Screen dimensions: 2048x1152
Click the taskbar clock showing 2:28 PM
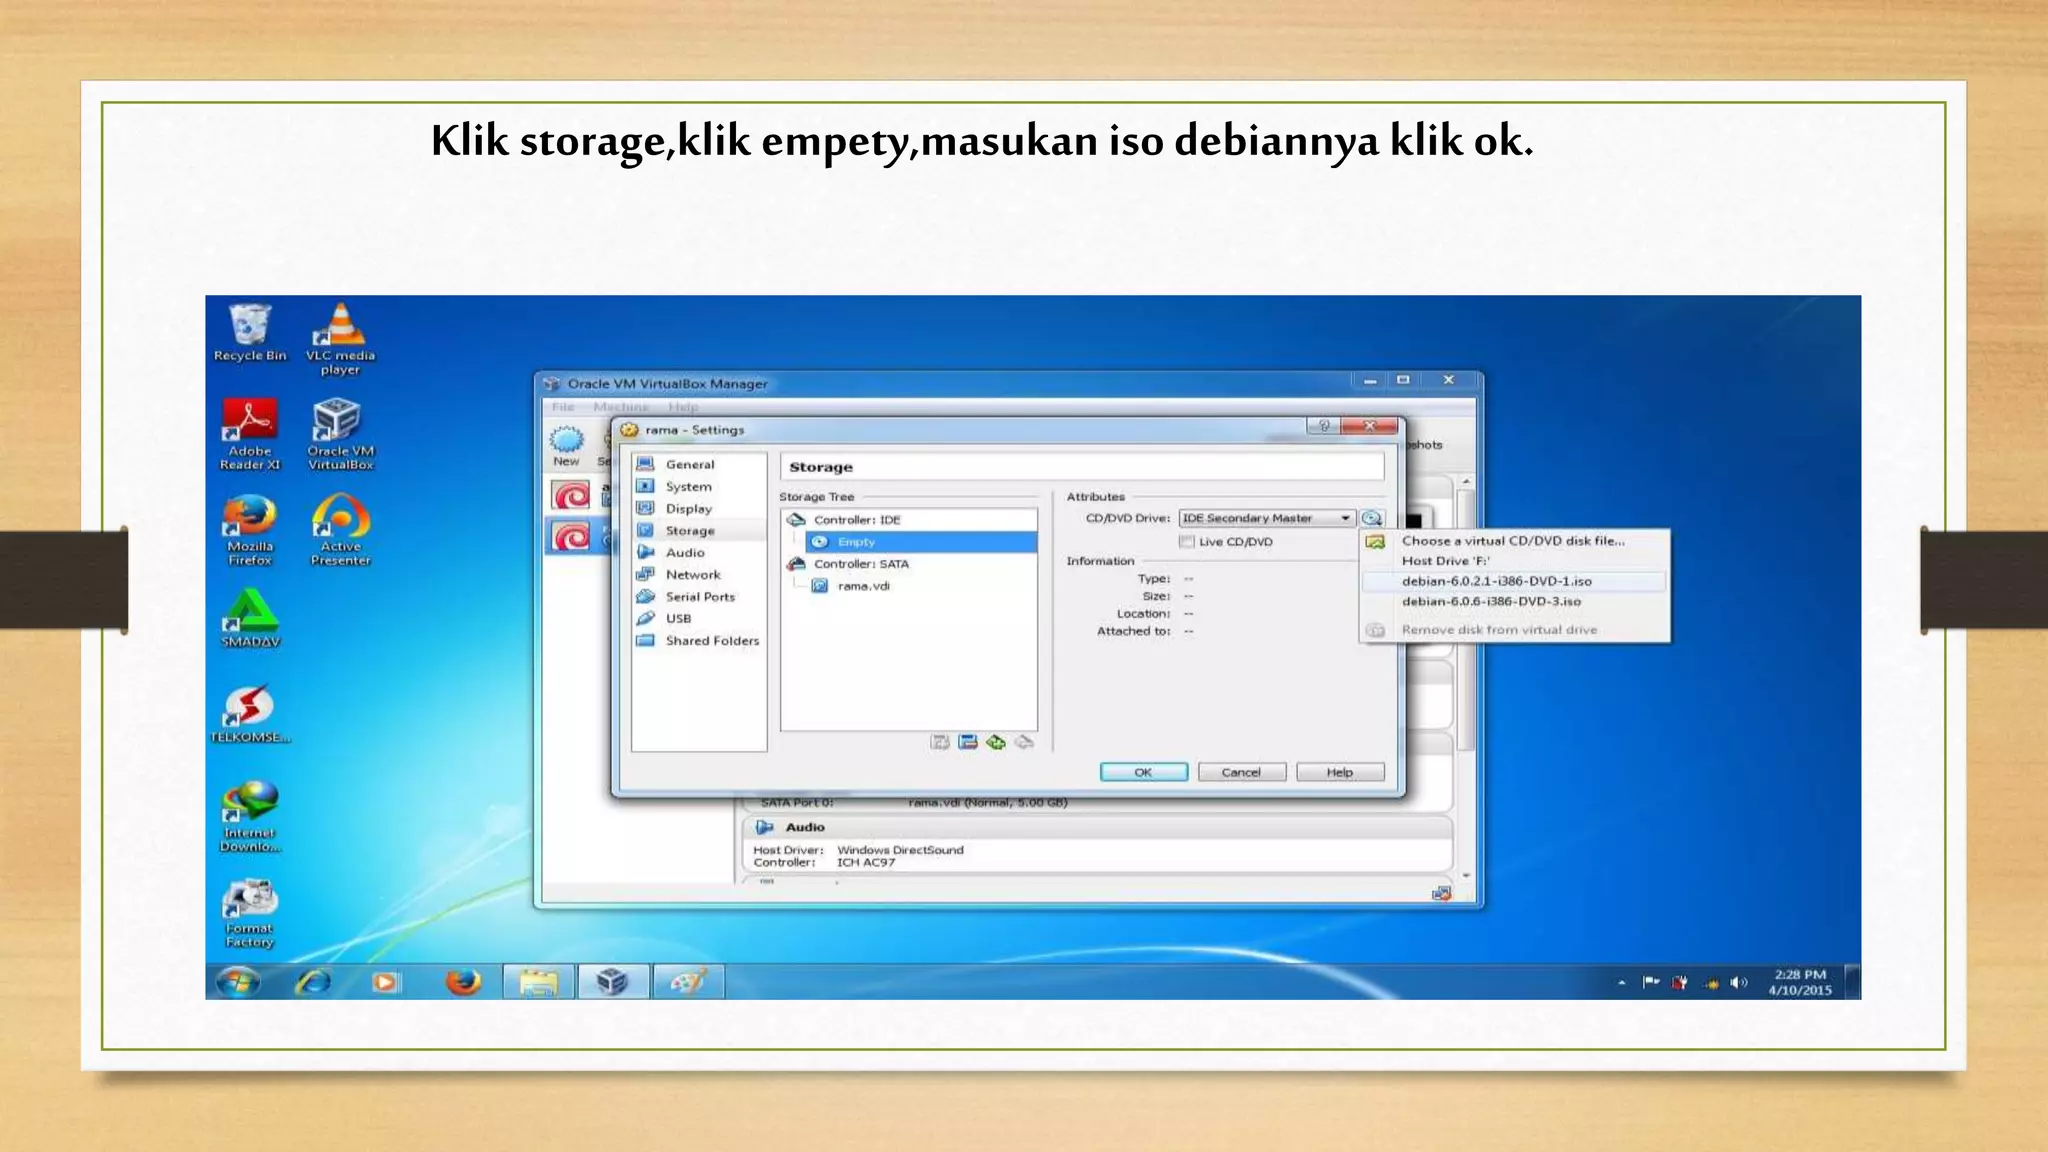tap(1800, 982)
